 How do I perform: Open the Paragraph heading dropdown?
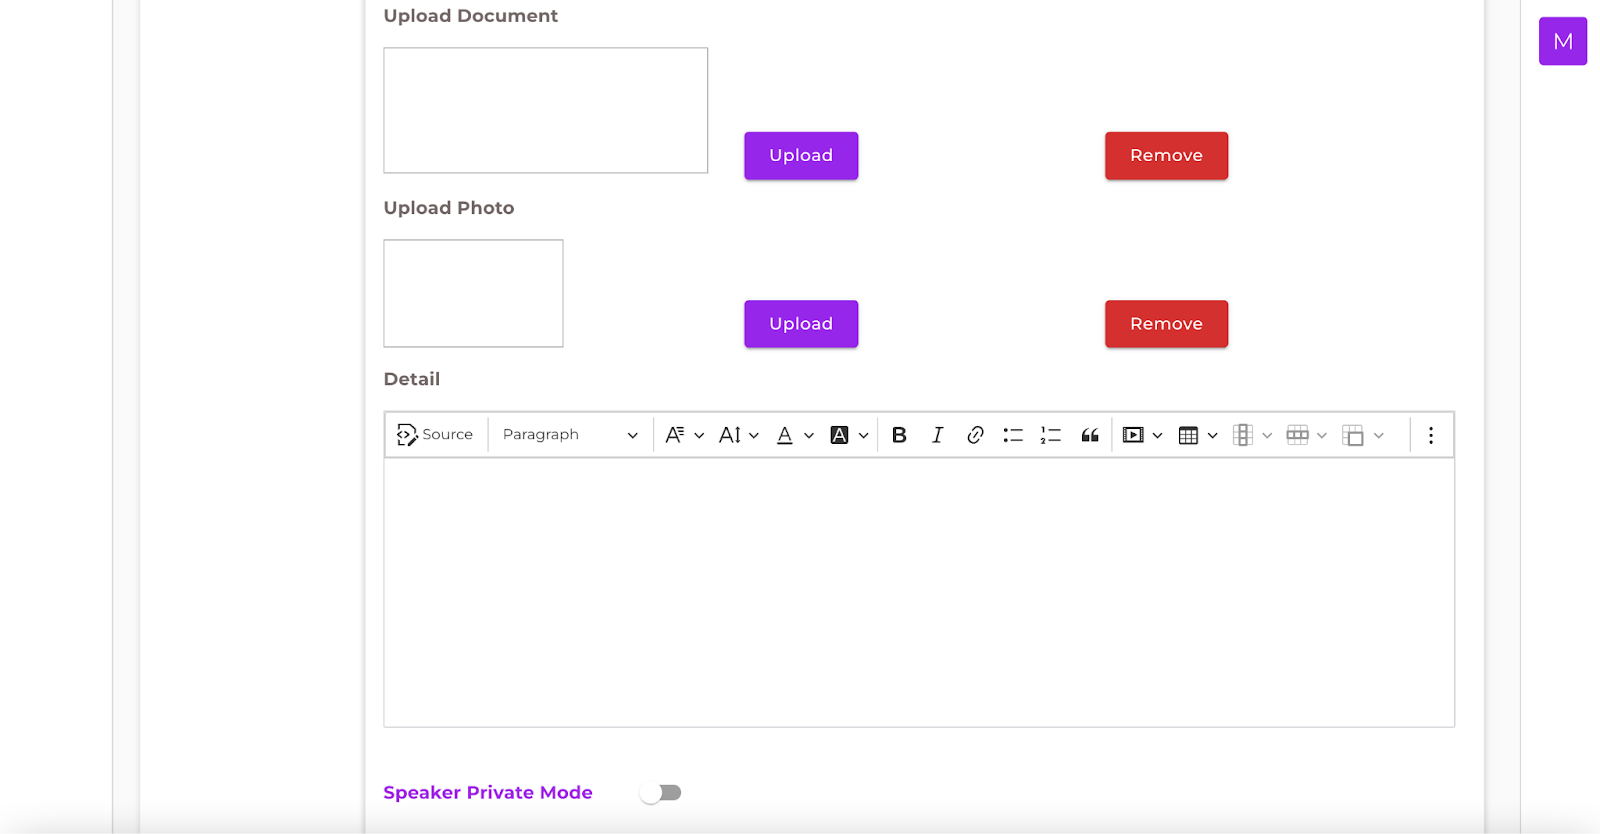570,435
